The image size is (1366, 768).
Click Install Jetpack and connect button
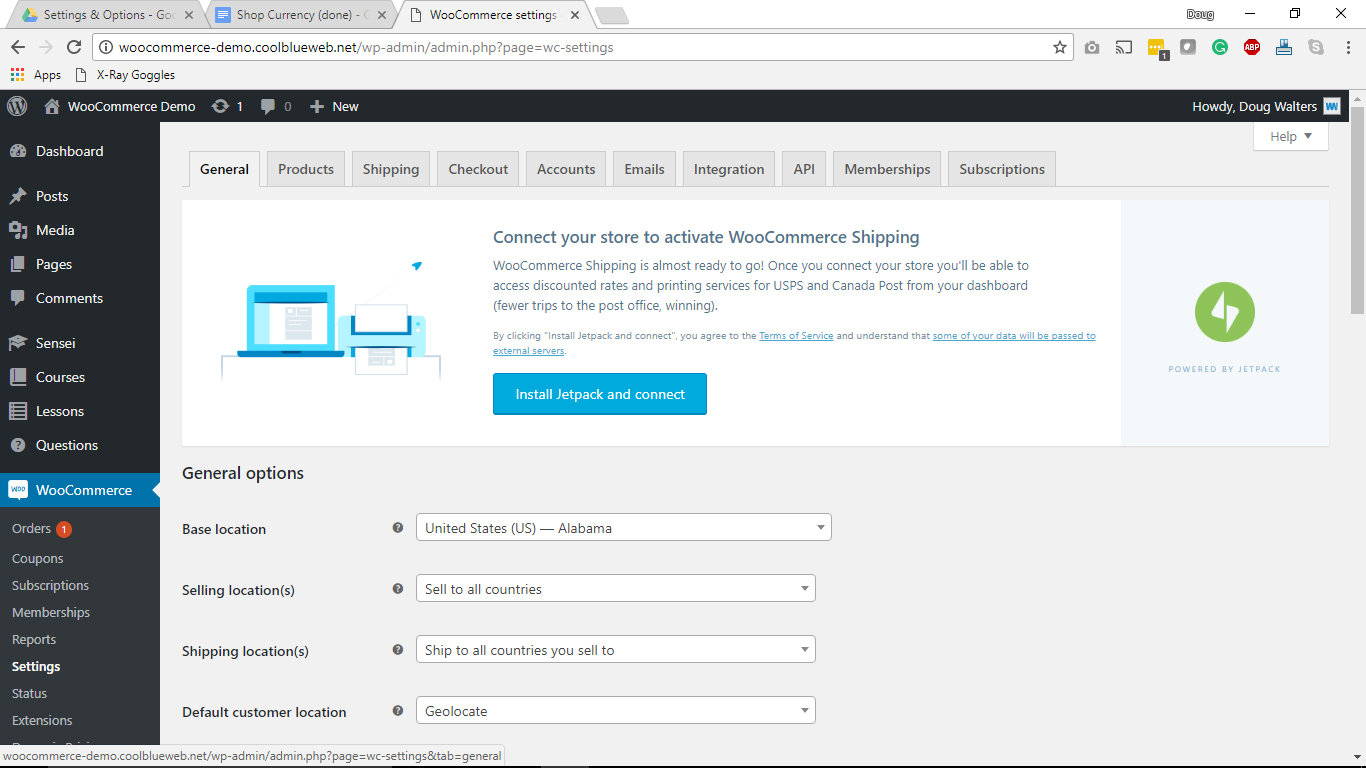[600, 394]
